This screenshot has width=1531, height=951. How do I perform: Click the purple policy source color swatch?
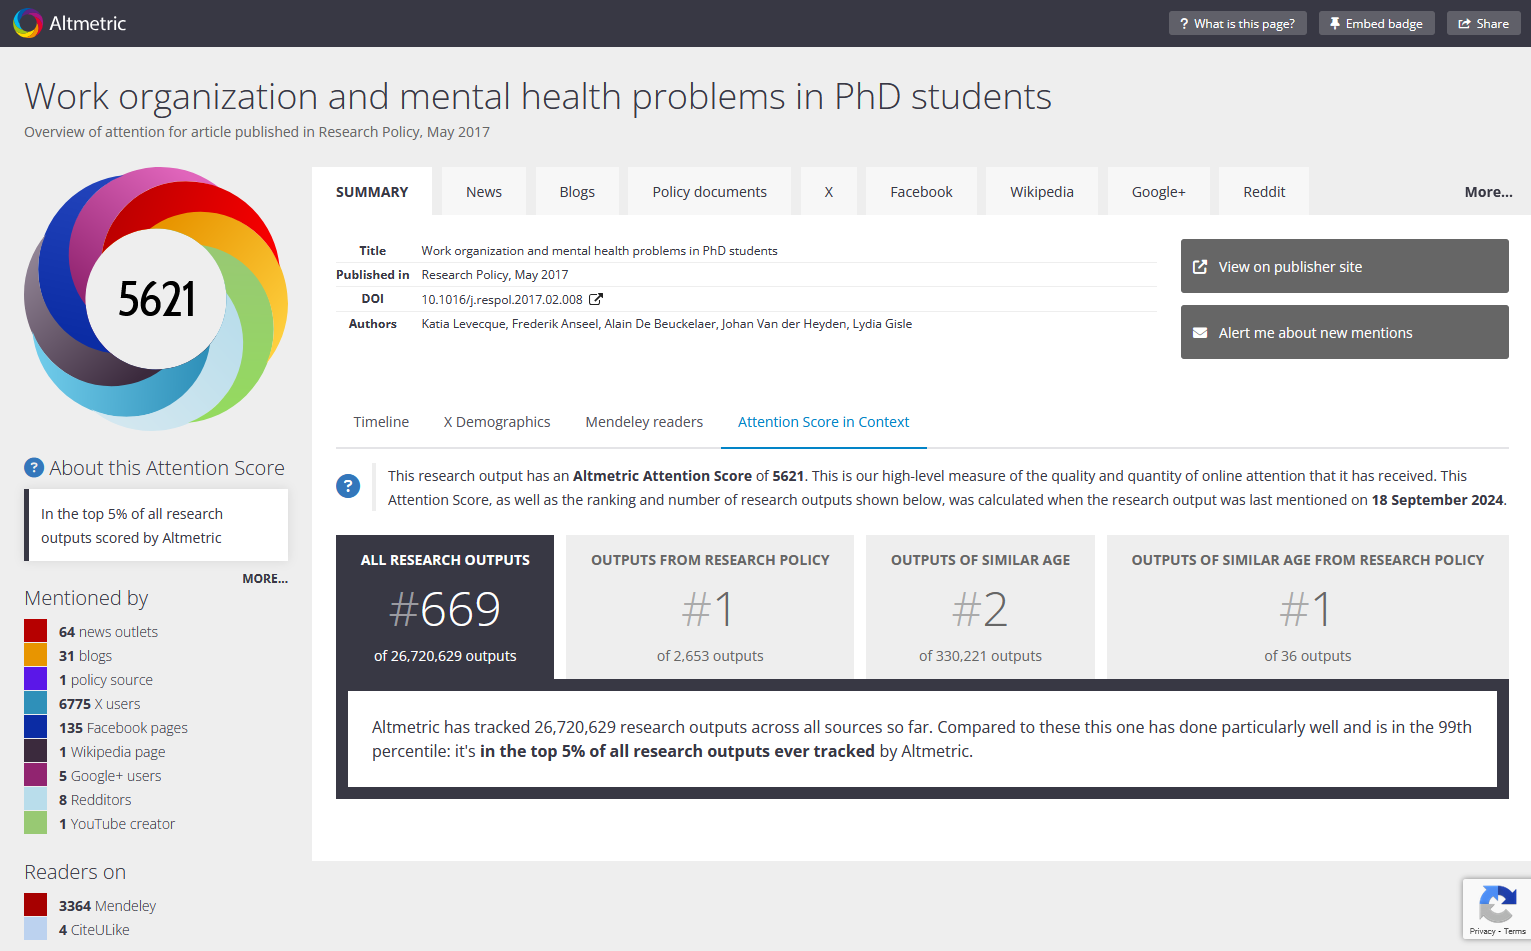pyautogui.click(x=36, y=679)
